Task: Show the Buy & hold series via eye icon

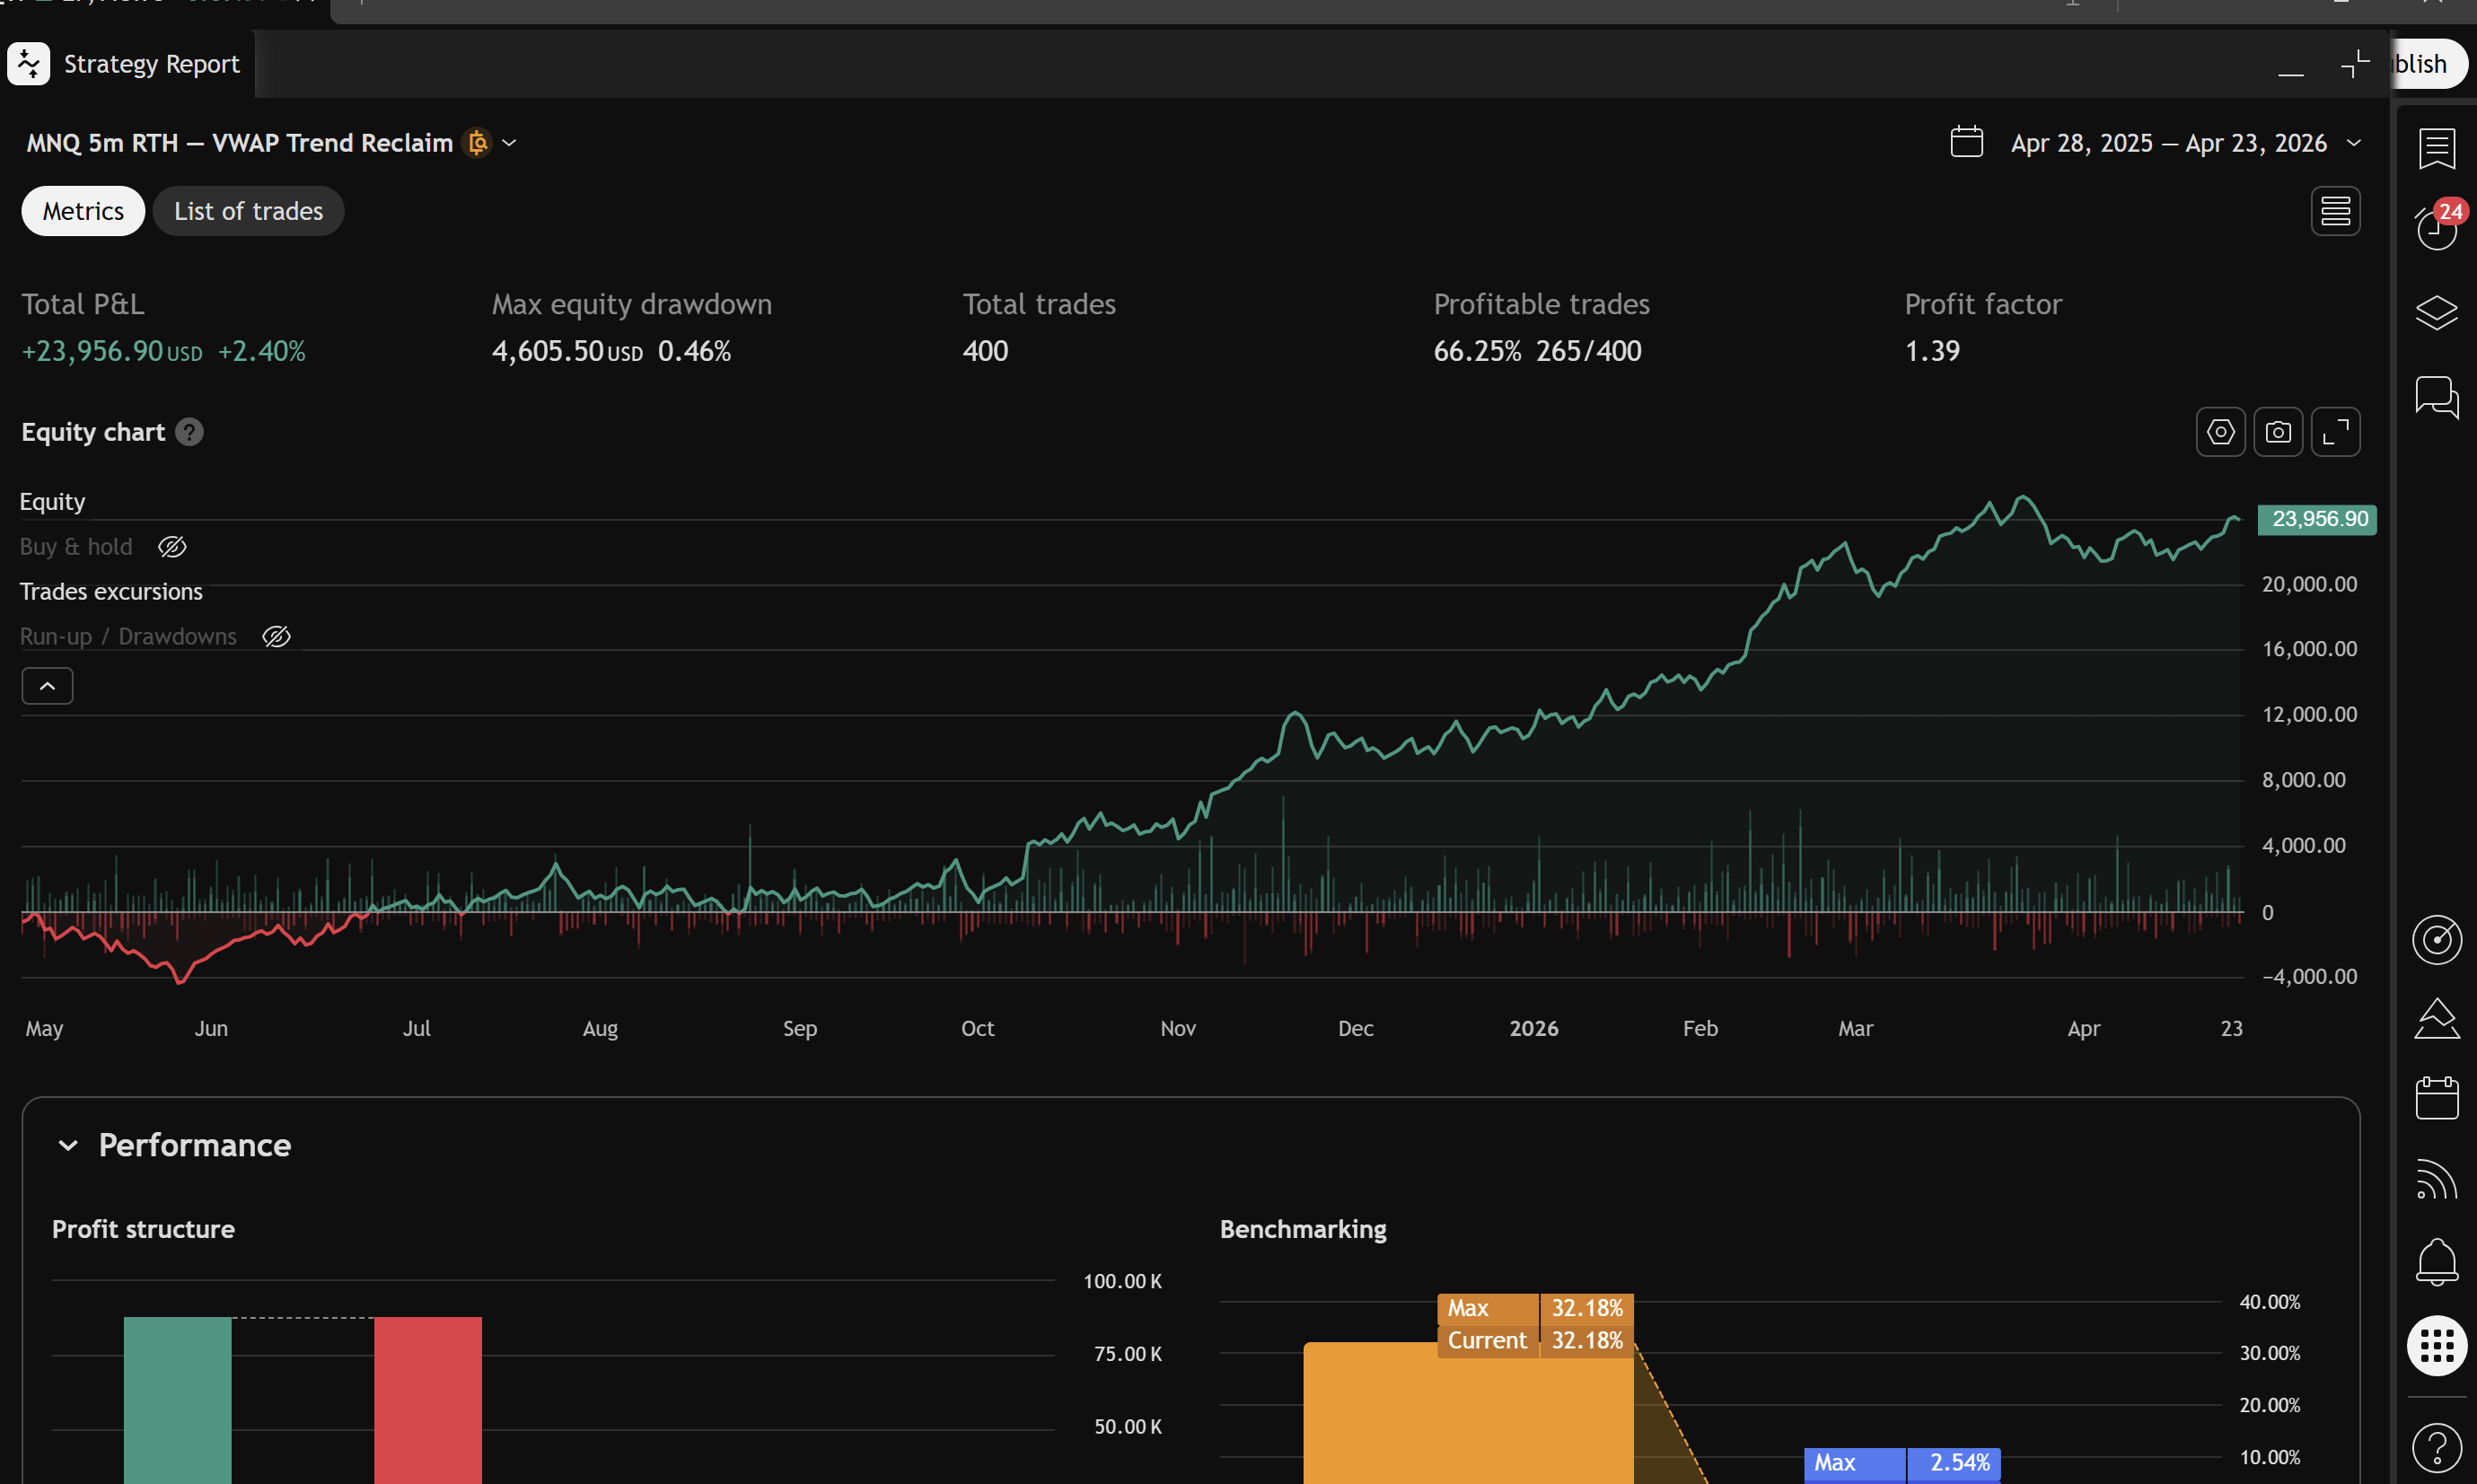Action: tap(172, 547)
